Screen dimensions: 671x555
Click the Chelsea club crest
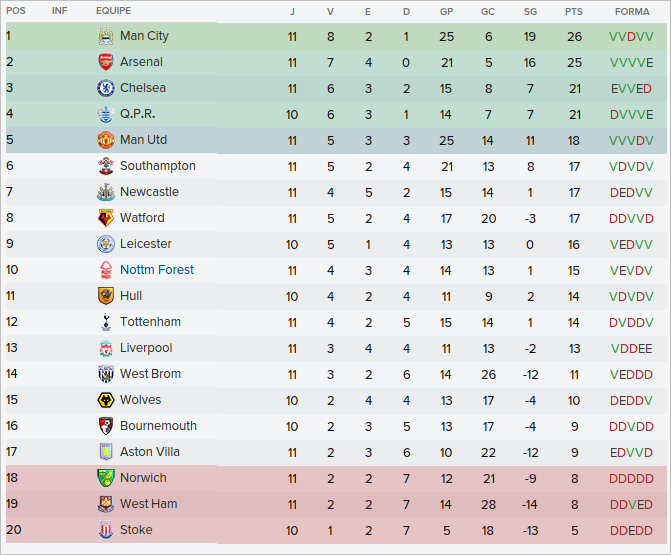pyautogui.click(x=106, y=88)
